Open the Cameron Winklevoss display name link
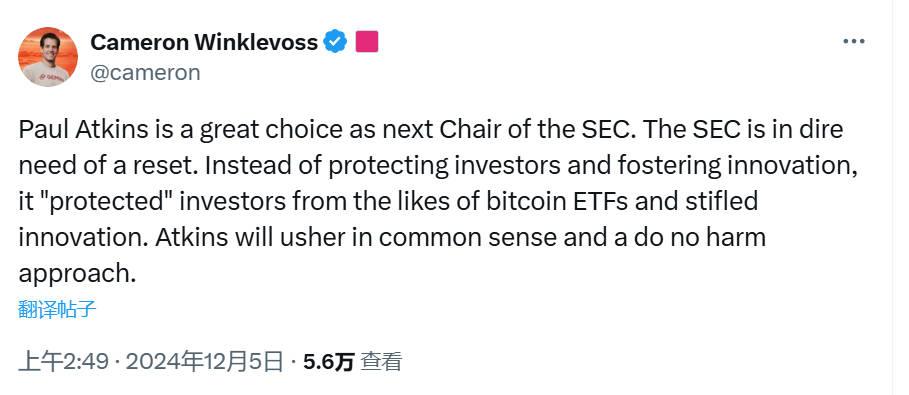 [x=204, y=42]
